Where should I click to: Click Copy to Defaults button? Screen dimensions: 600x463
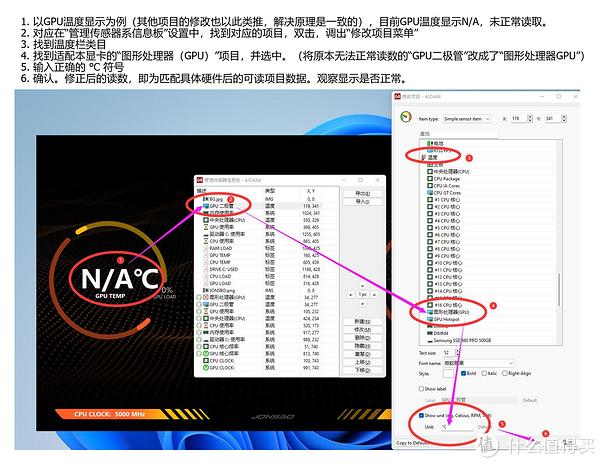(x=413, y=443)
